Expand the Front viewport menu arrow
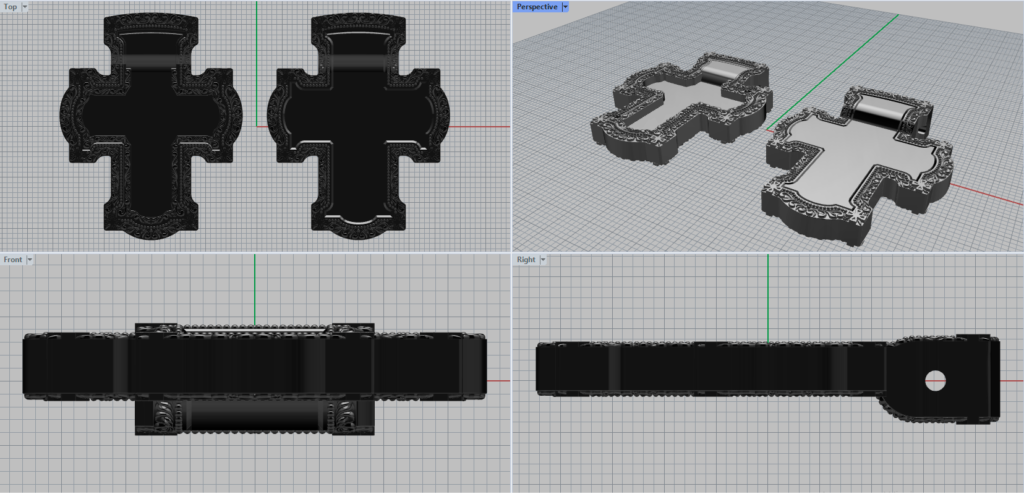The image size is (1024, 494). tap(30, 260)
